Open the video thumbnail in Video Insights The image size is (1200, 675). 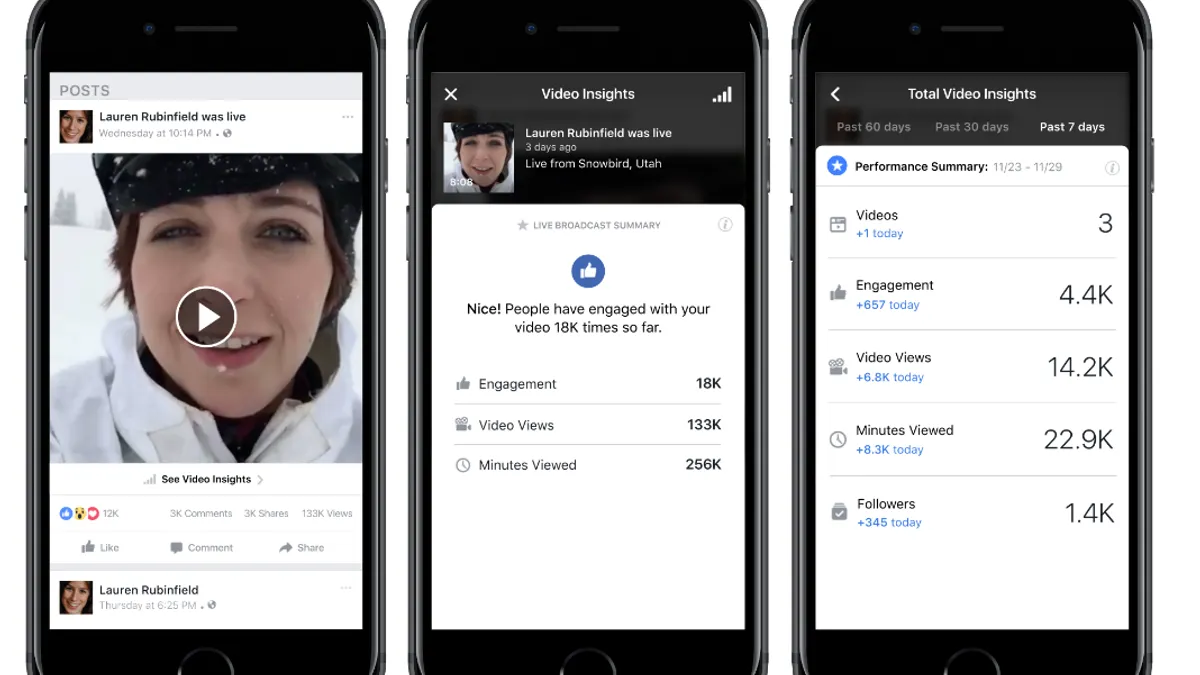pos(478,158)
